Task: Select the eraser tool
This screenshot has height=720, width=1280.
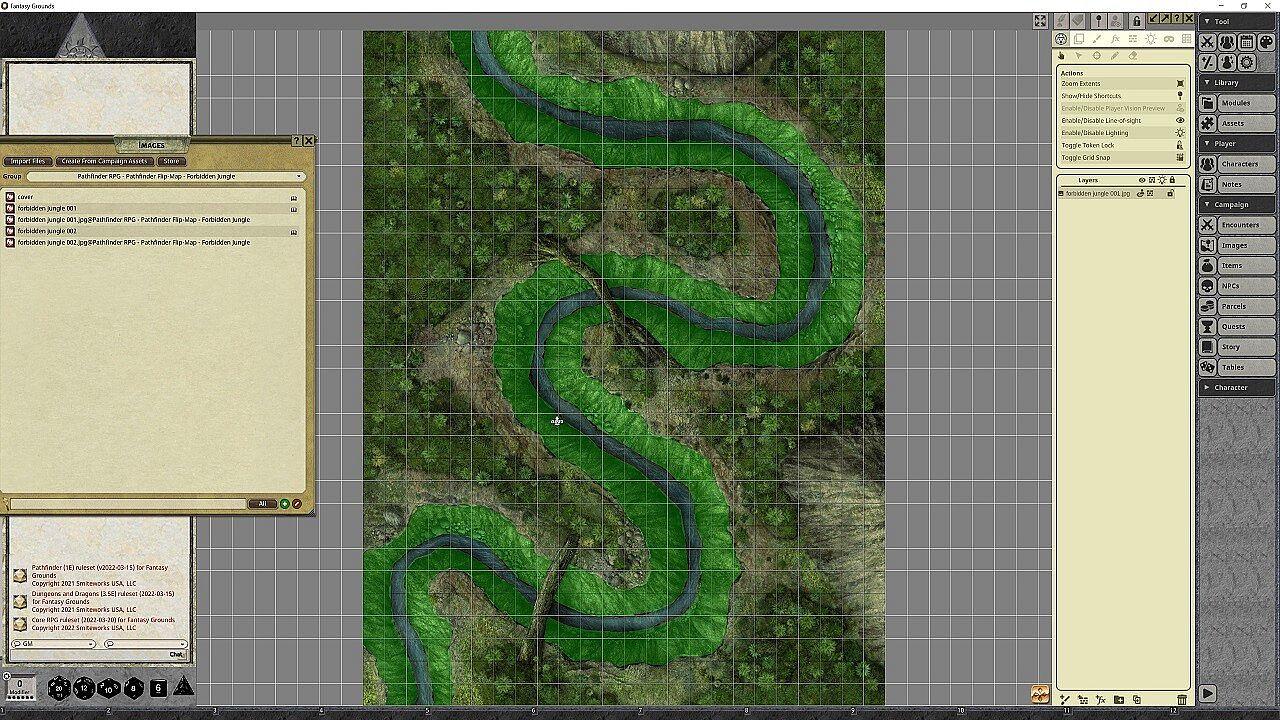Action: pos(1133,56)
